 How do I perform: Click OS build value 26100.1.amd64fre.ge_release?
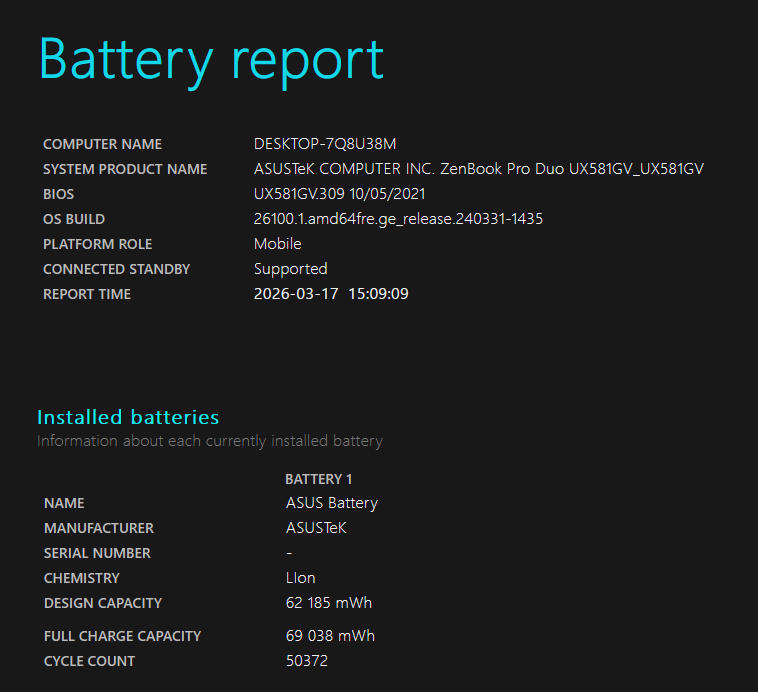coord(398,219)
